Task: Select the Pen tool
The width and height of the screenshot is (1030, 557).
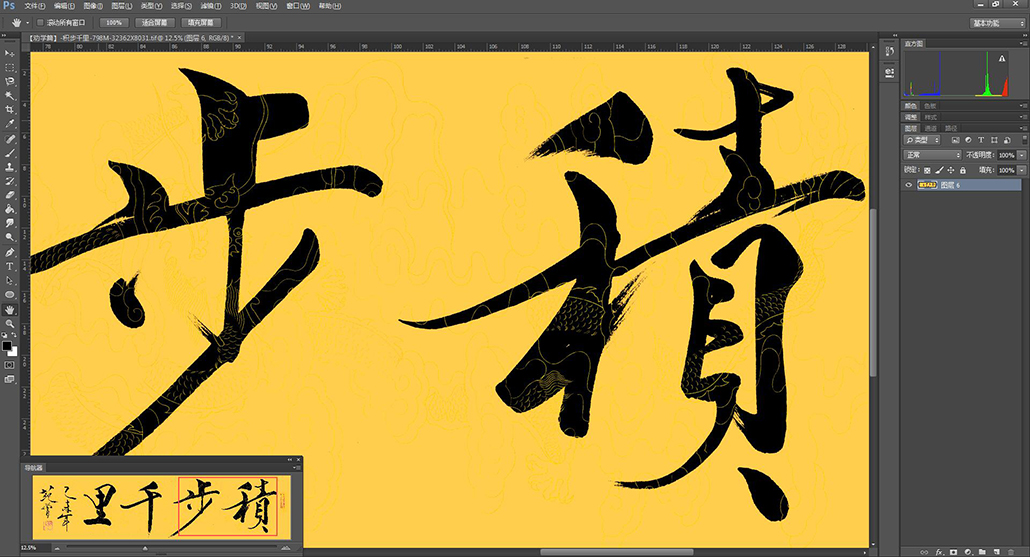Action: click(9, 253)
